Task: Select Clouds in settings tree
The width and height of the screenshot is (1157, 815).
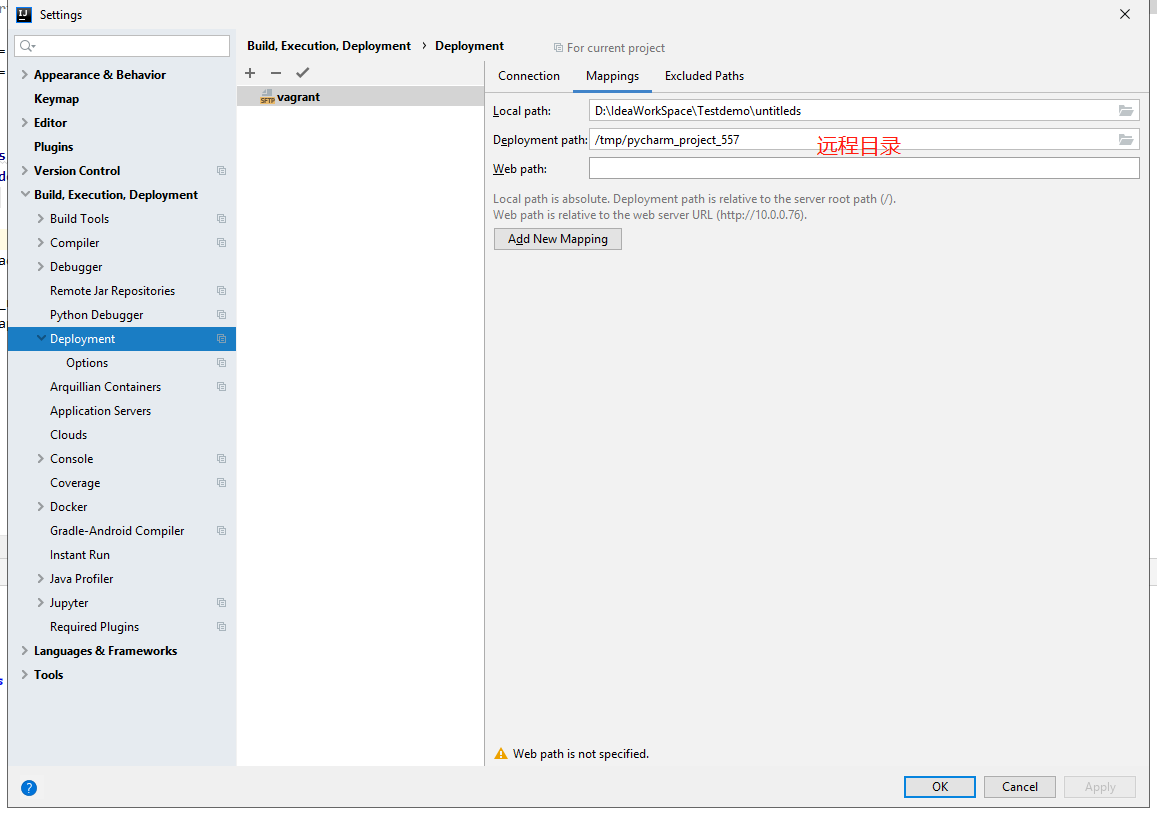Action: [69, 435]
